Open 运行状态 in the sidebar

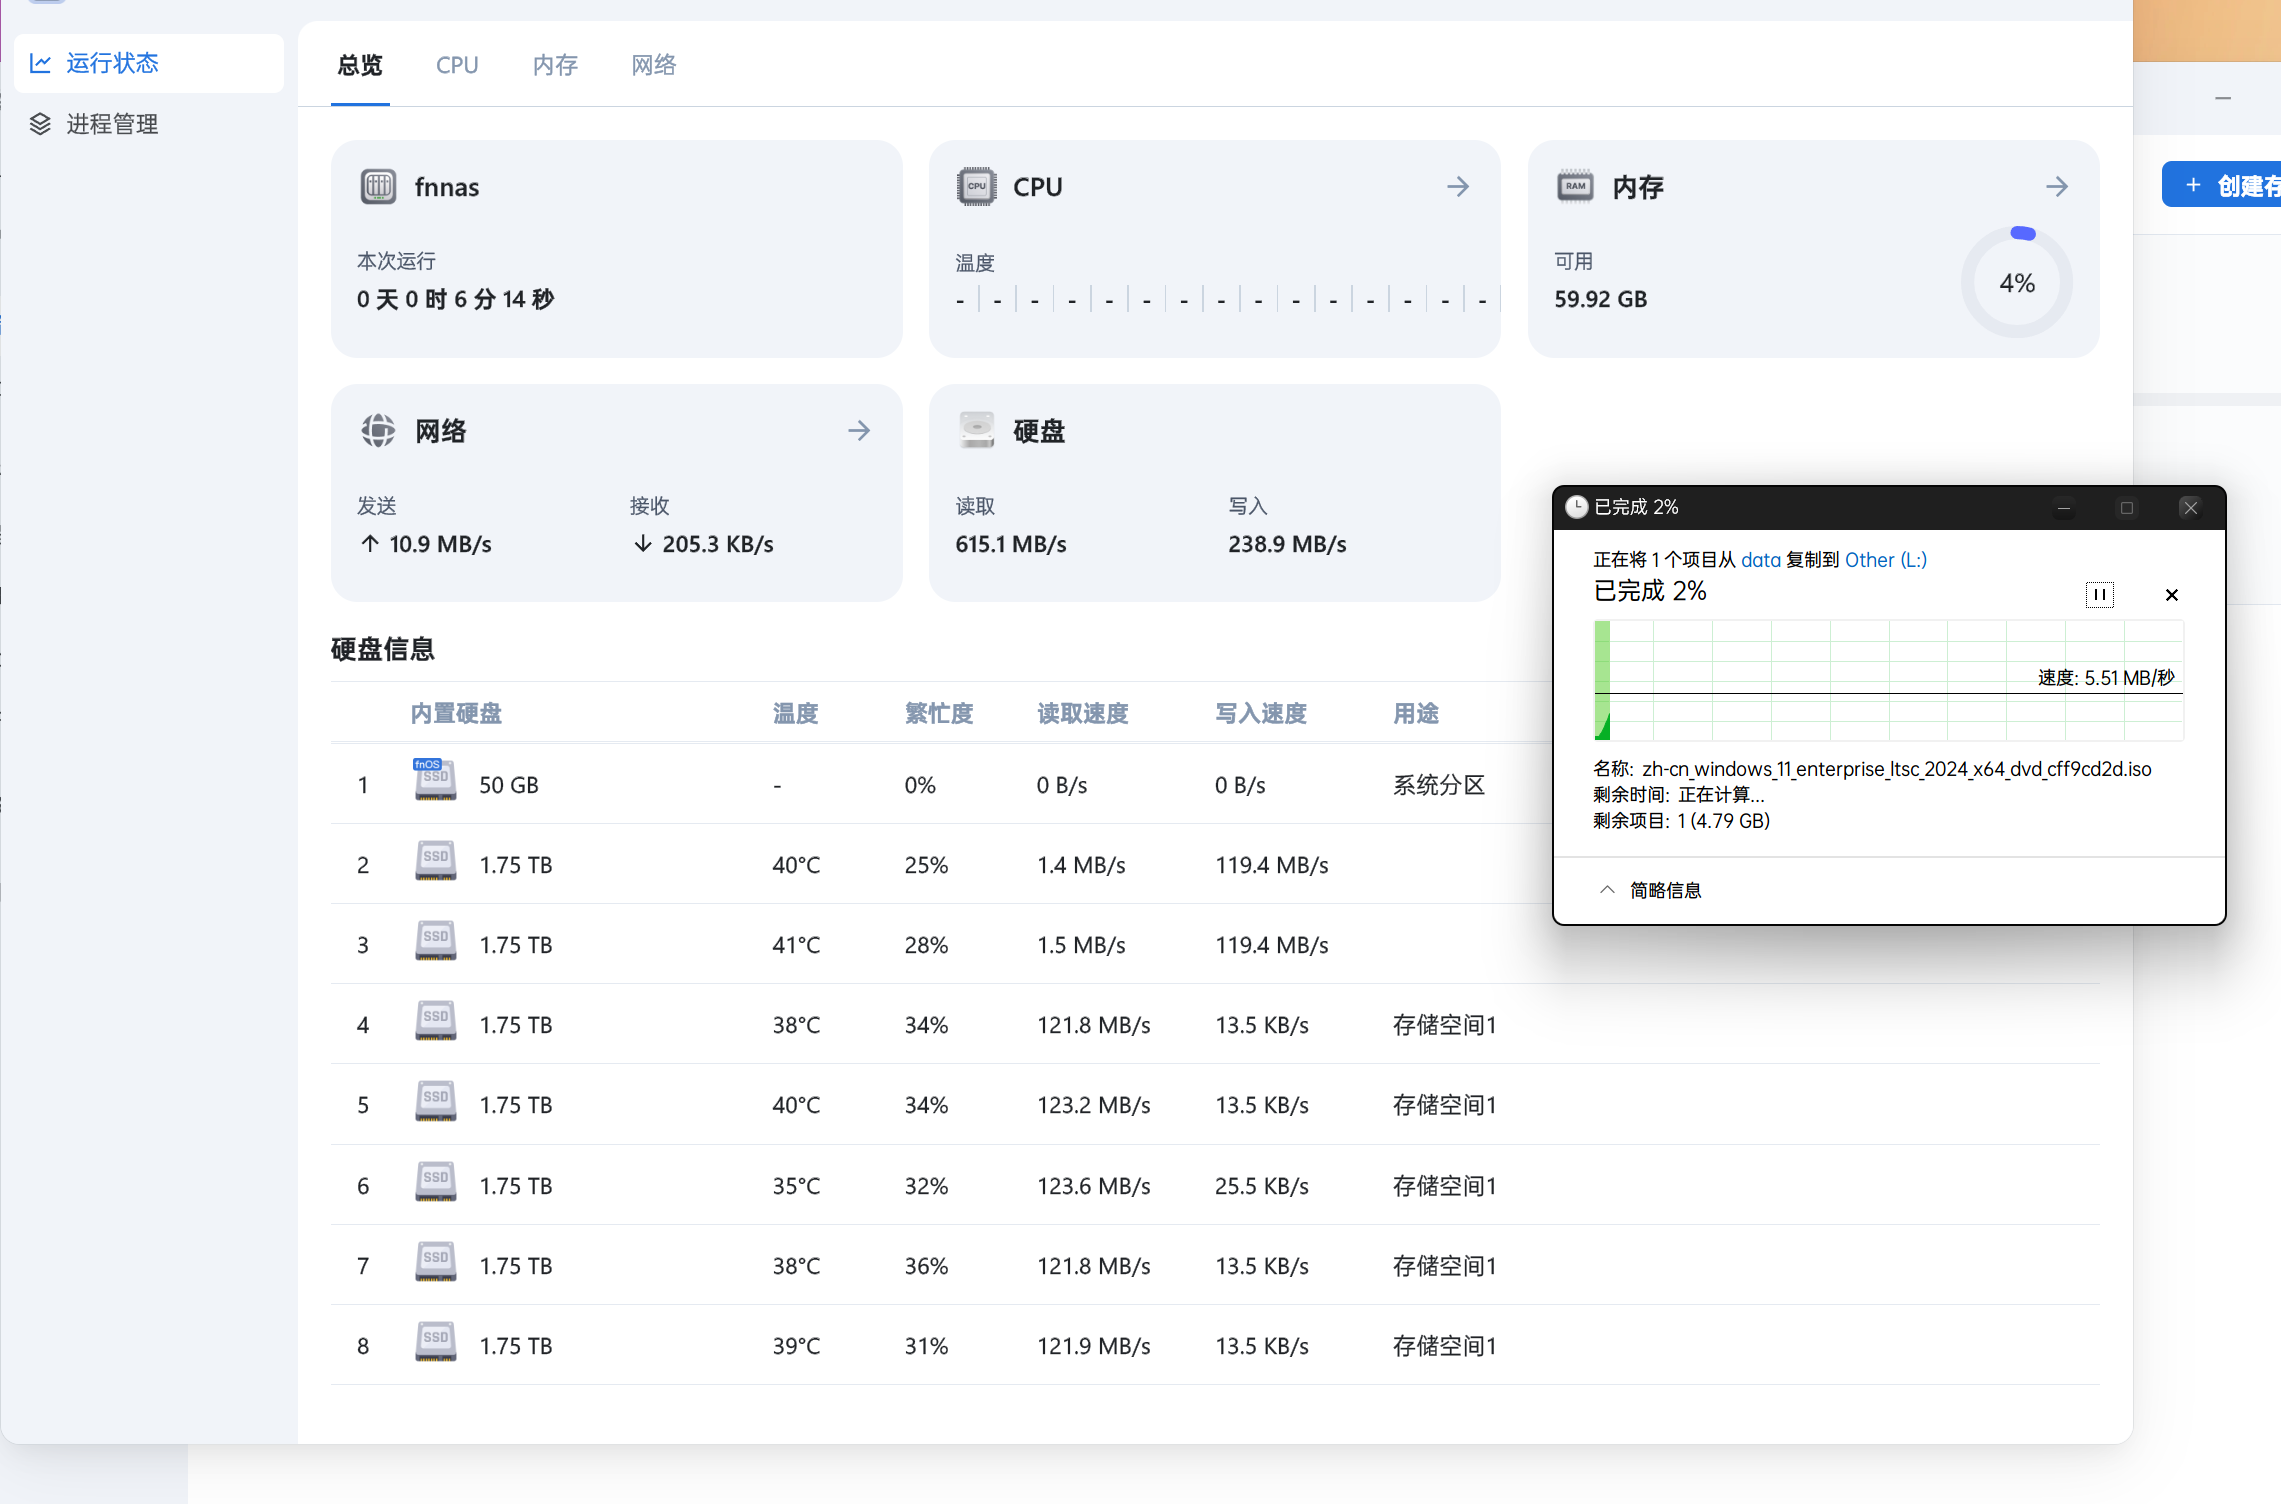(149, 63)
